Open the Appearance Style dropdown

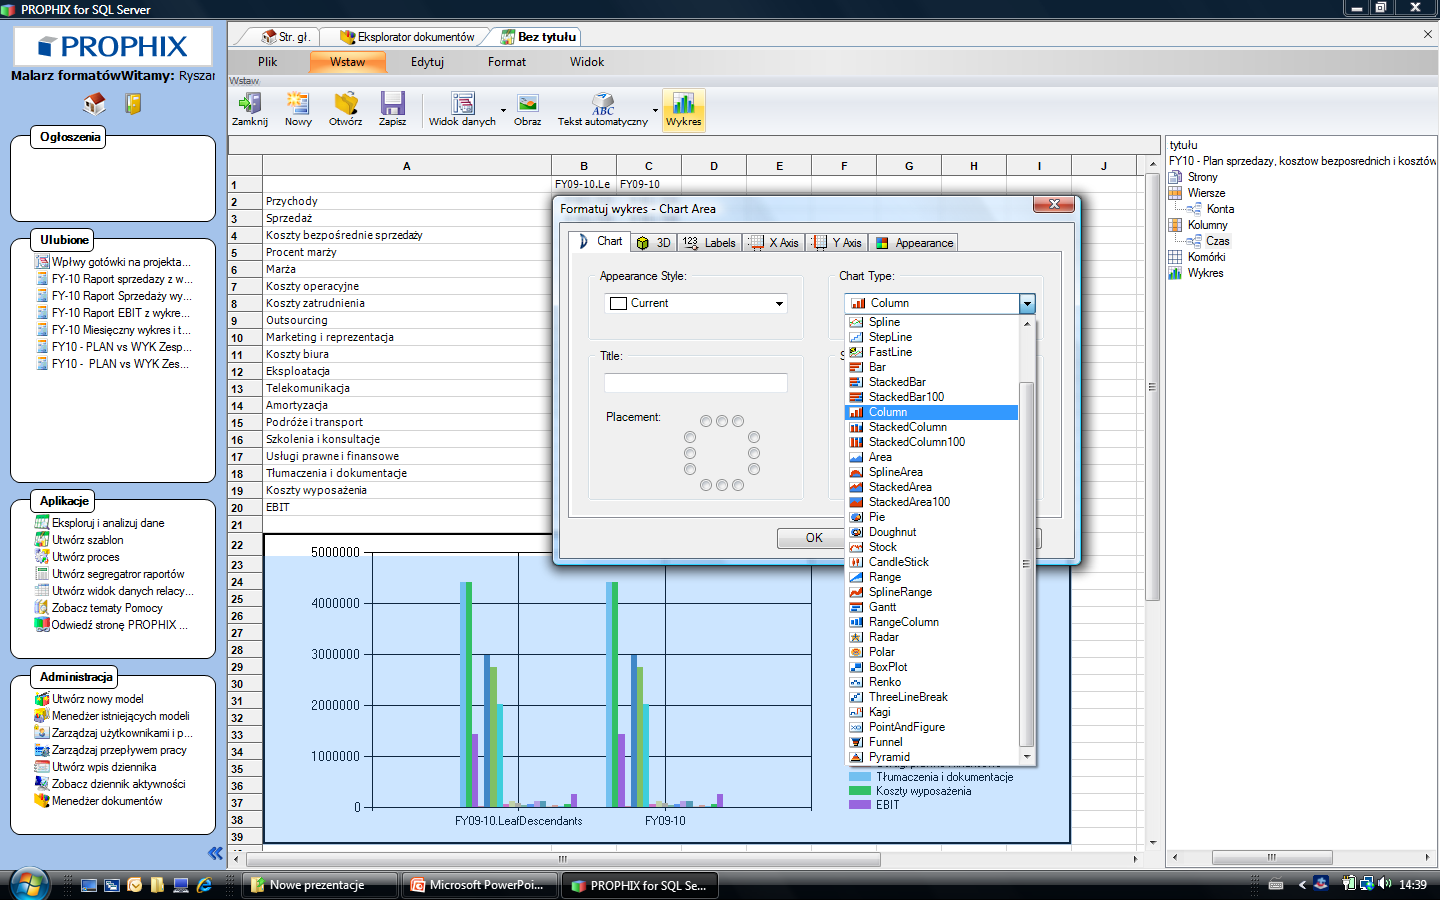(x=780, y=304)
